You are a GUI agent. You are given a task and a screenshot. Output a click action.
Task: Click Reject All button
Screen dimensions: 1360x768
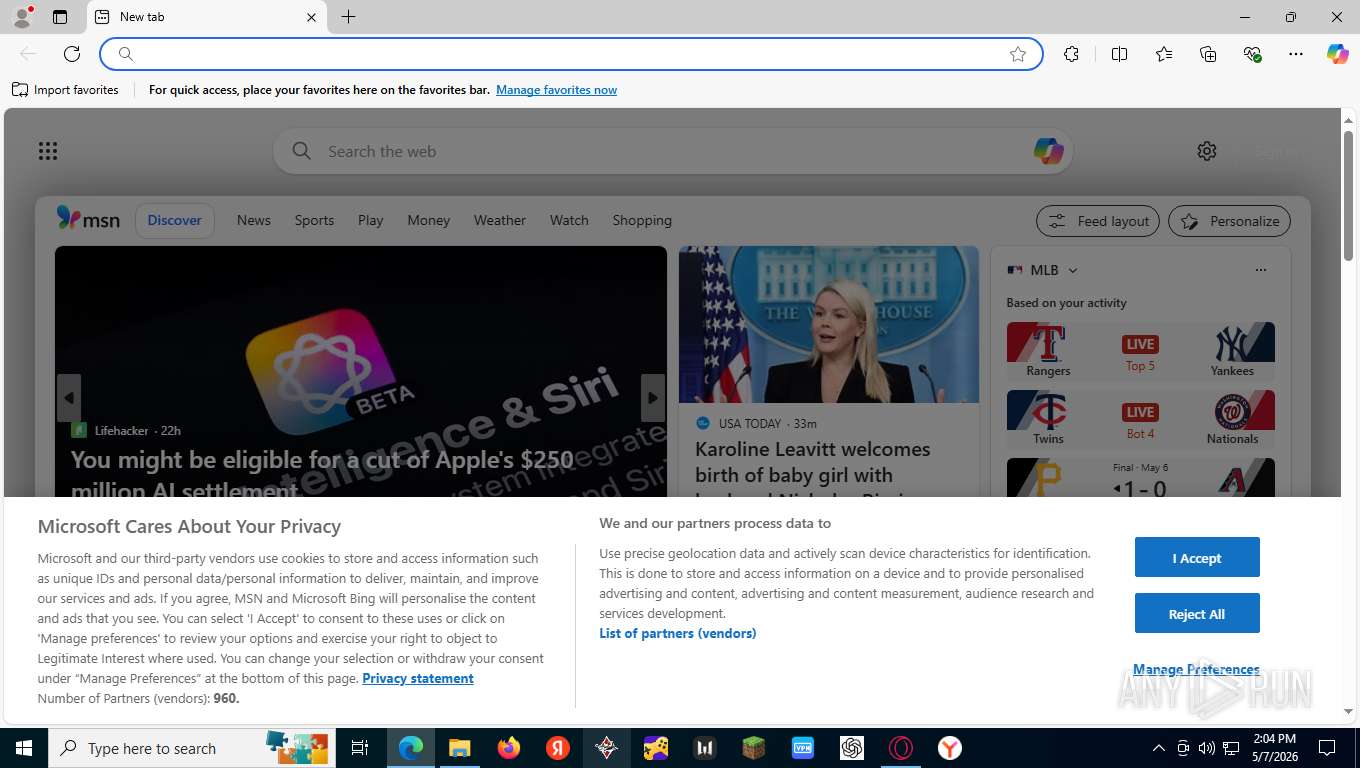[x=1197, y=614]
